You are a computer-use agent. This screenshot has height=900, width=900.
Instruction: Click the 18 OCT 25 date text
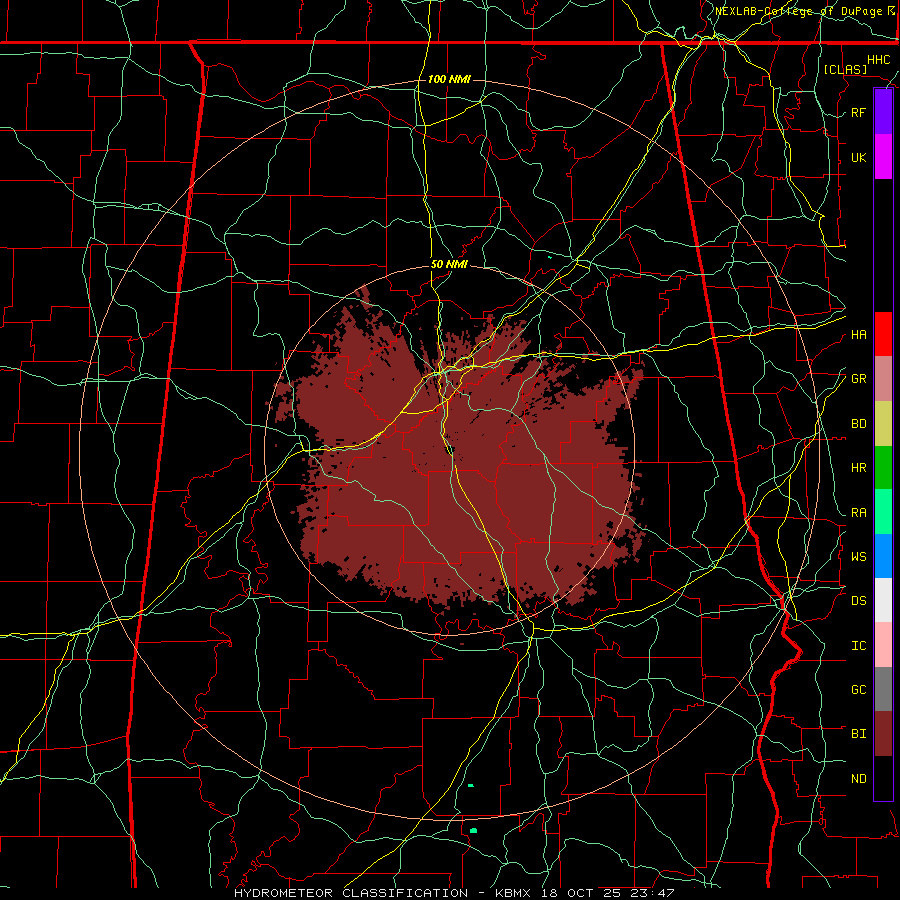(x=583, y=893)
